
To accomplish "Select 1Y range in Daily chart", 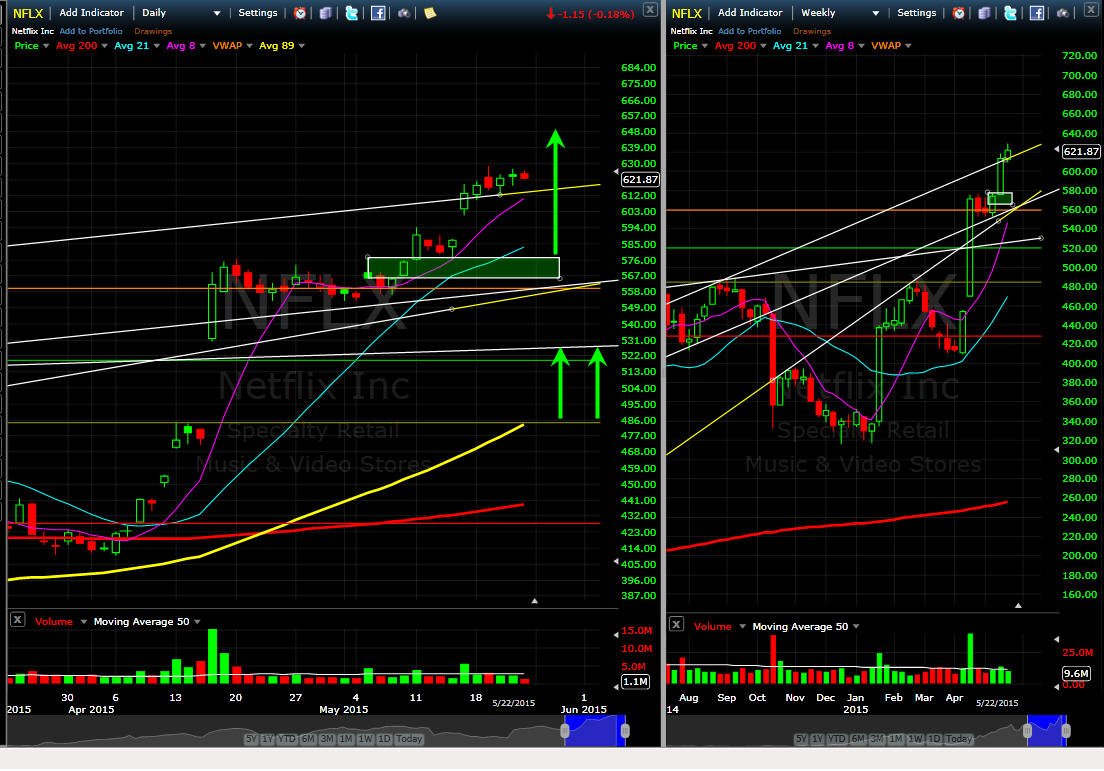I will (268, 739).
